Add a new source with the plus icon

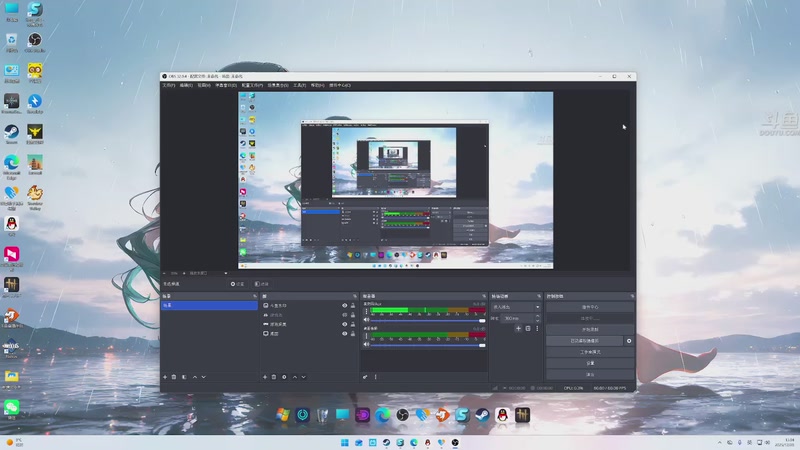tap(265, 377)
